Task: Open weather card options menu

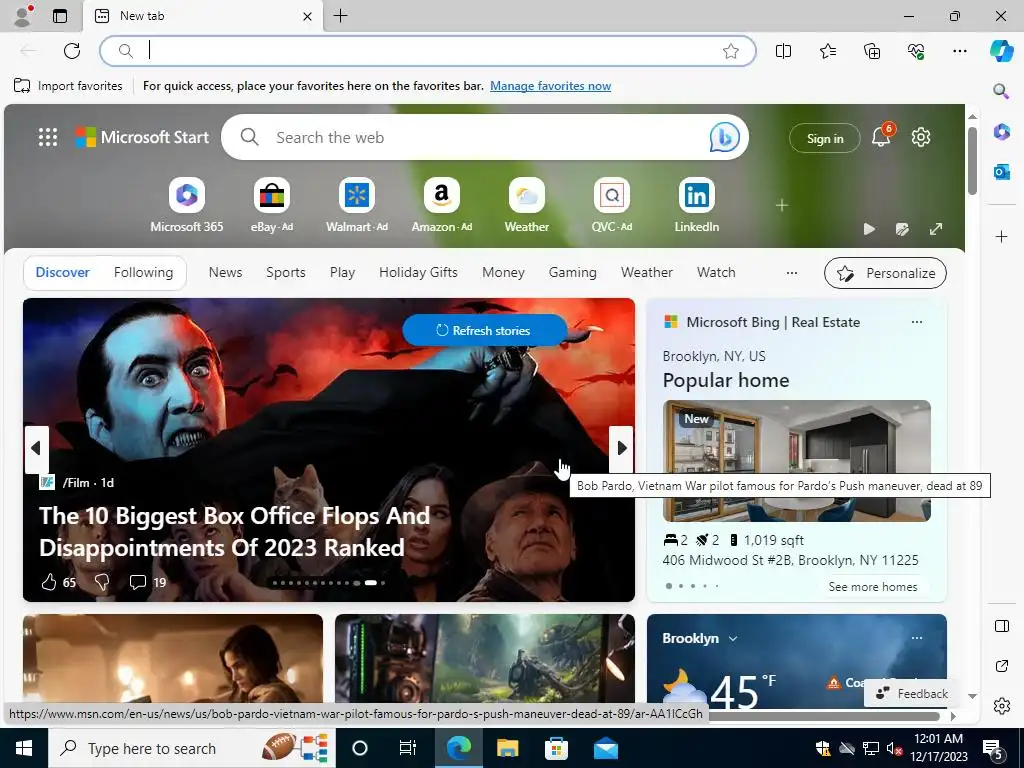Action: coord(917,638)
